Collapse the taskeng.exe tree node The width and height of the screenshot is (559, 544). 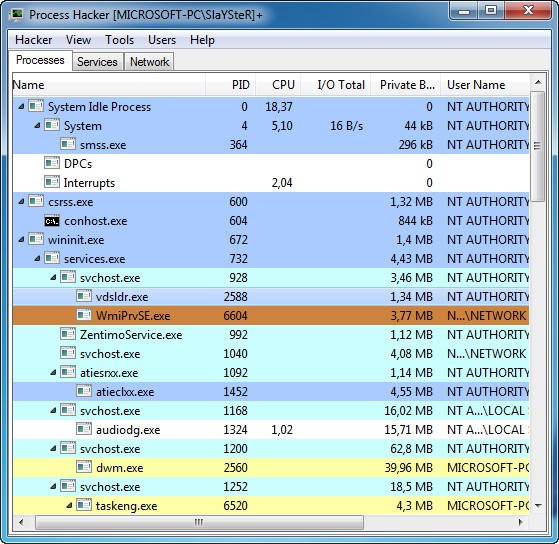(70, 506)
